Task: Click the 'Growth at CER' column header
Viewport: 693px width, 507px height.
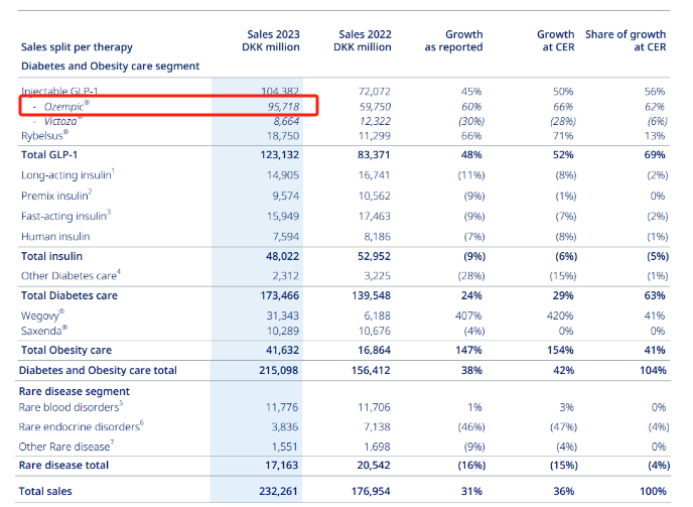Action: click(556, 41)
